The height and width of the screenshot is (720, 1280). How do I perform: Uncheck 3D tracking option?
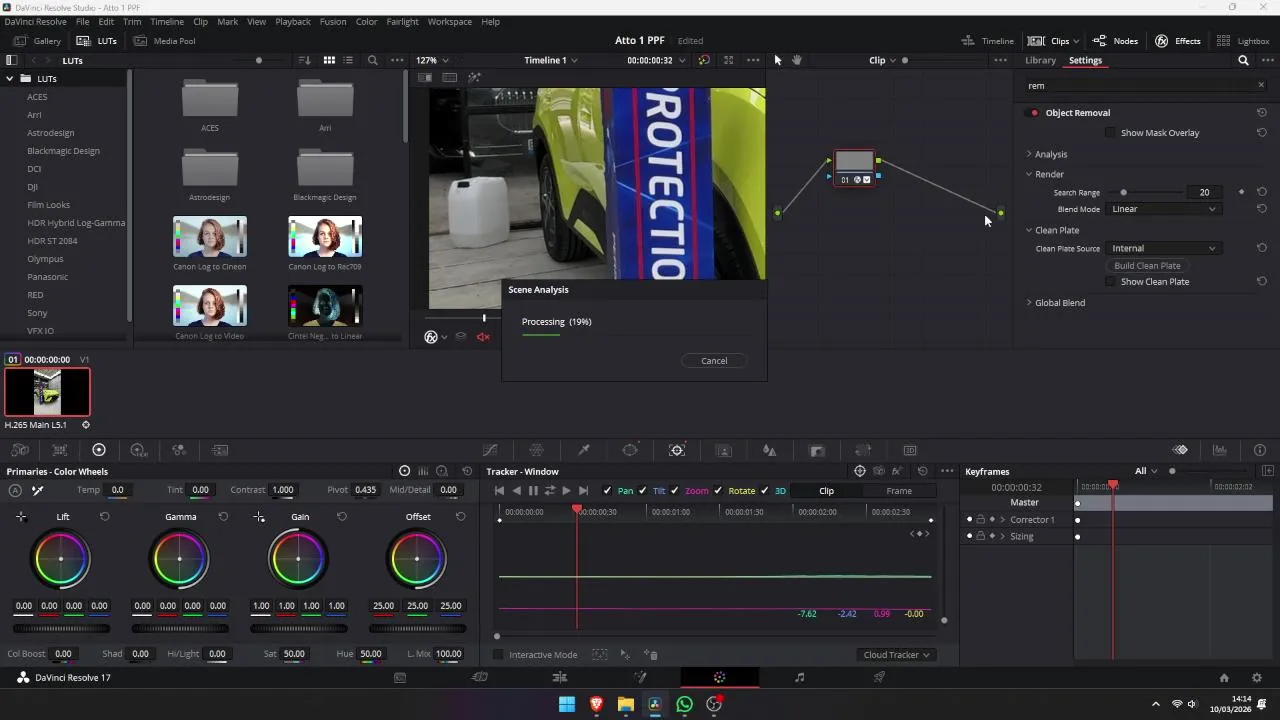click(765, 491)
